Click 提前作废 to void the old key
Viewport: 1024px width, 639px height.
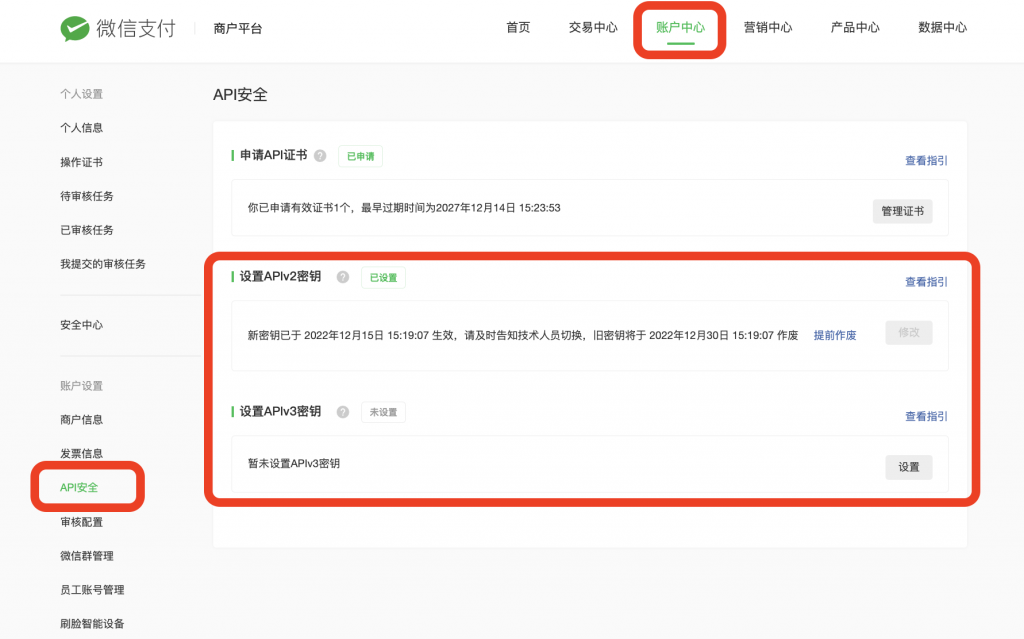(835, 333)
